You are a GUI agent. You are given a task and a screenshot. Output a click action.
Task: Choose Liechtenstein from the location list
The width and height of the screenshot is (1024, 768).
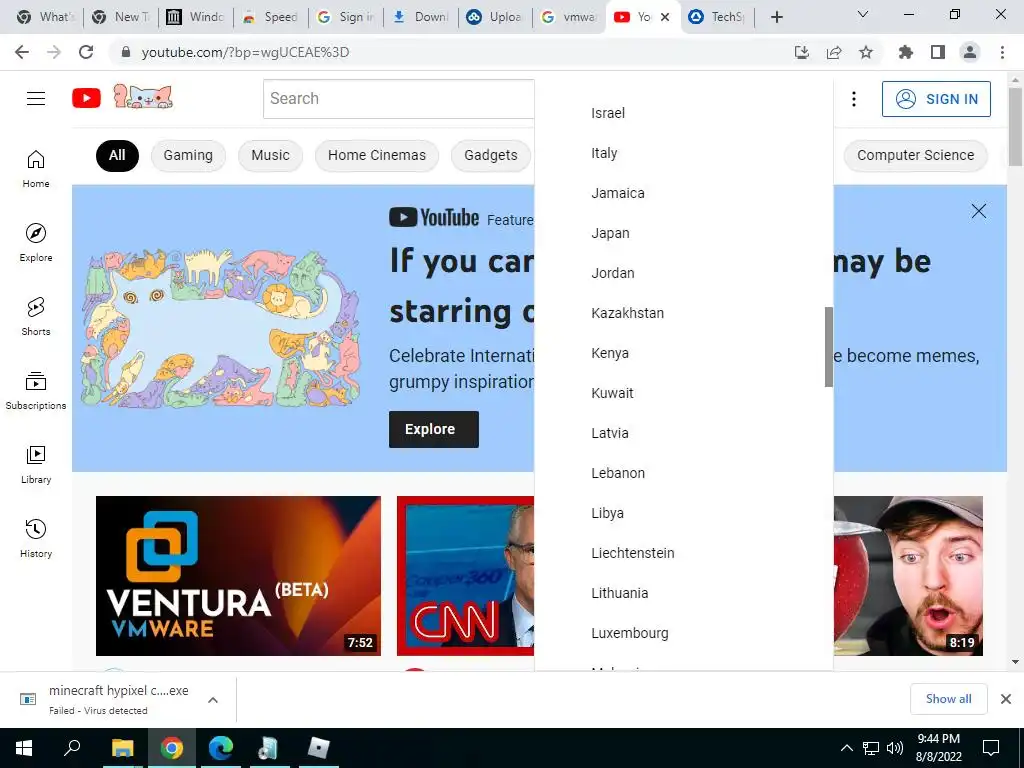pyautogui.click(x=684, y=552)
